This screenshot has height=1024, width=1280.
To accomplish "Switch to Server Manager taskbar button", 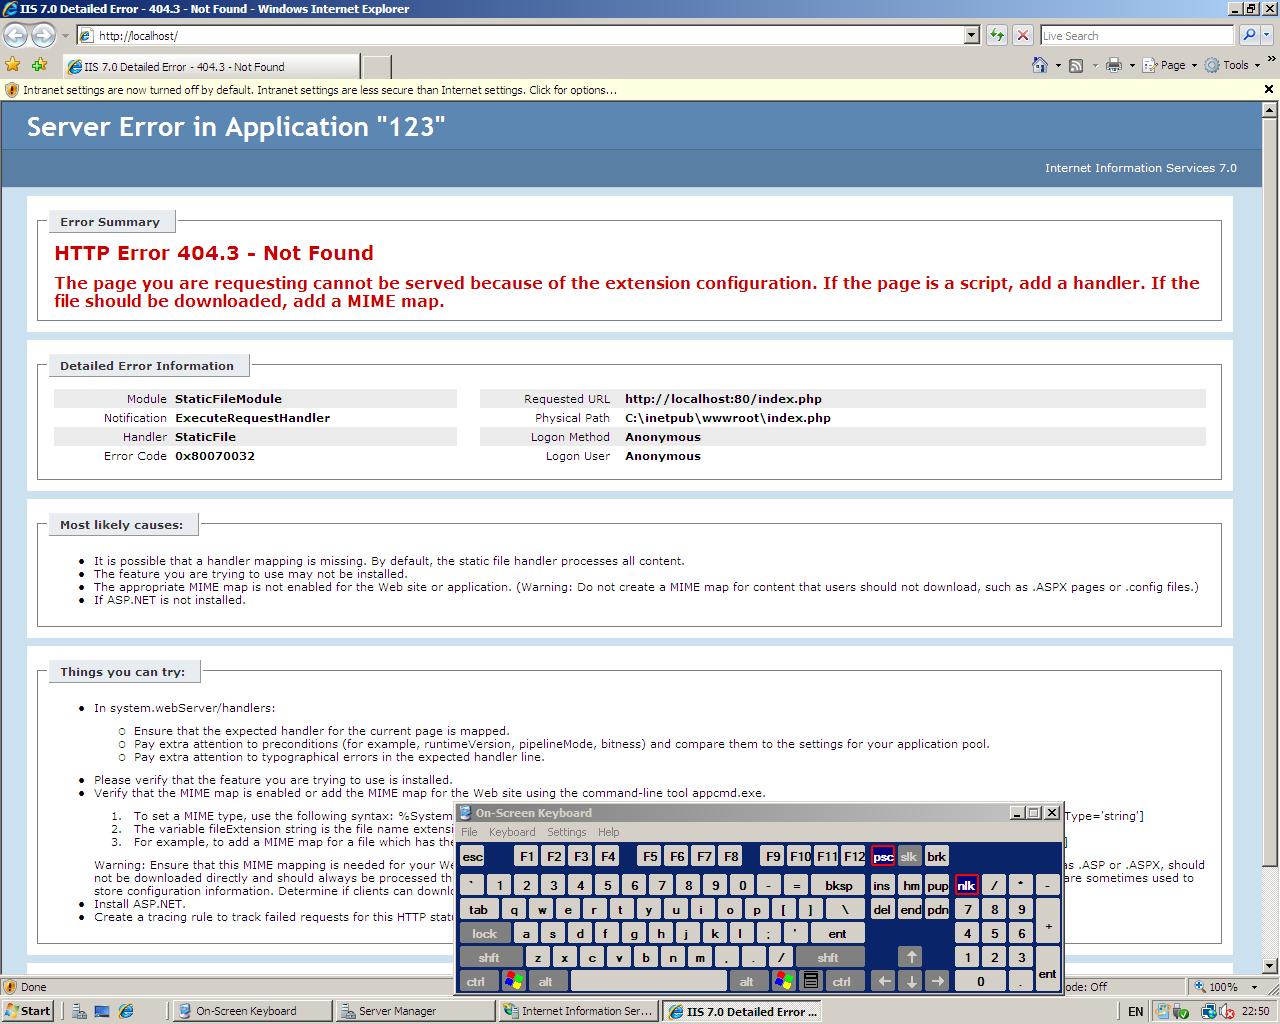I will click(x=414, y=1011).
